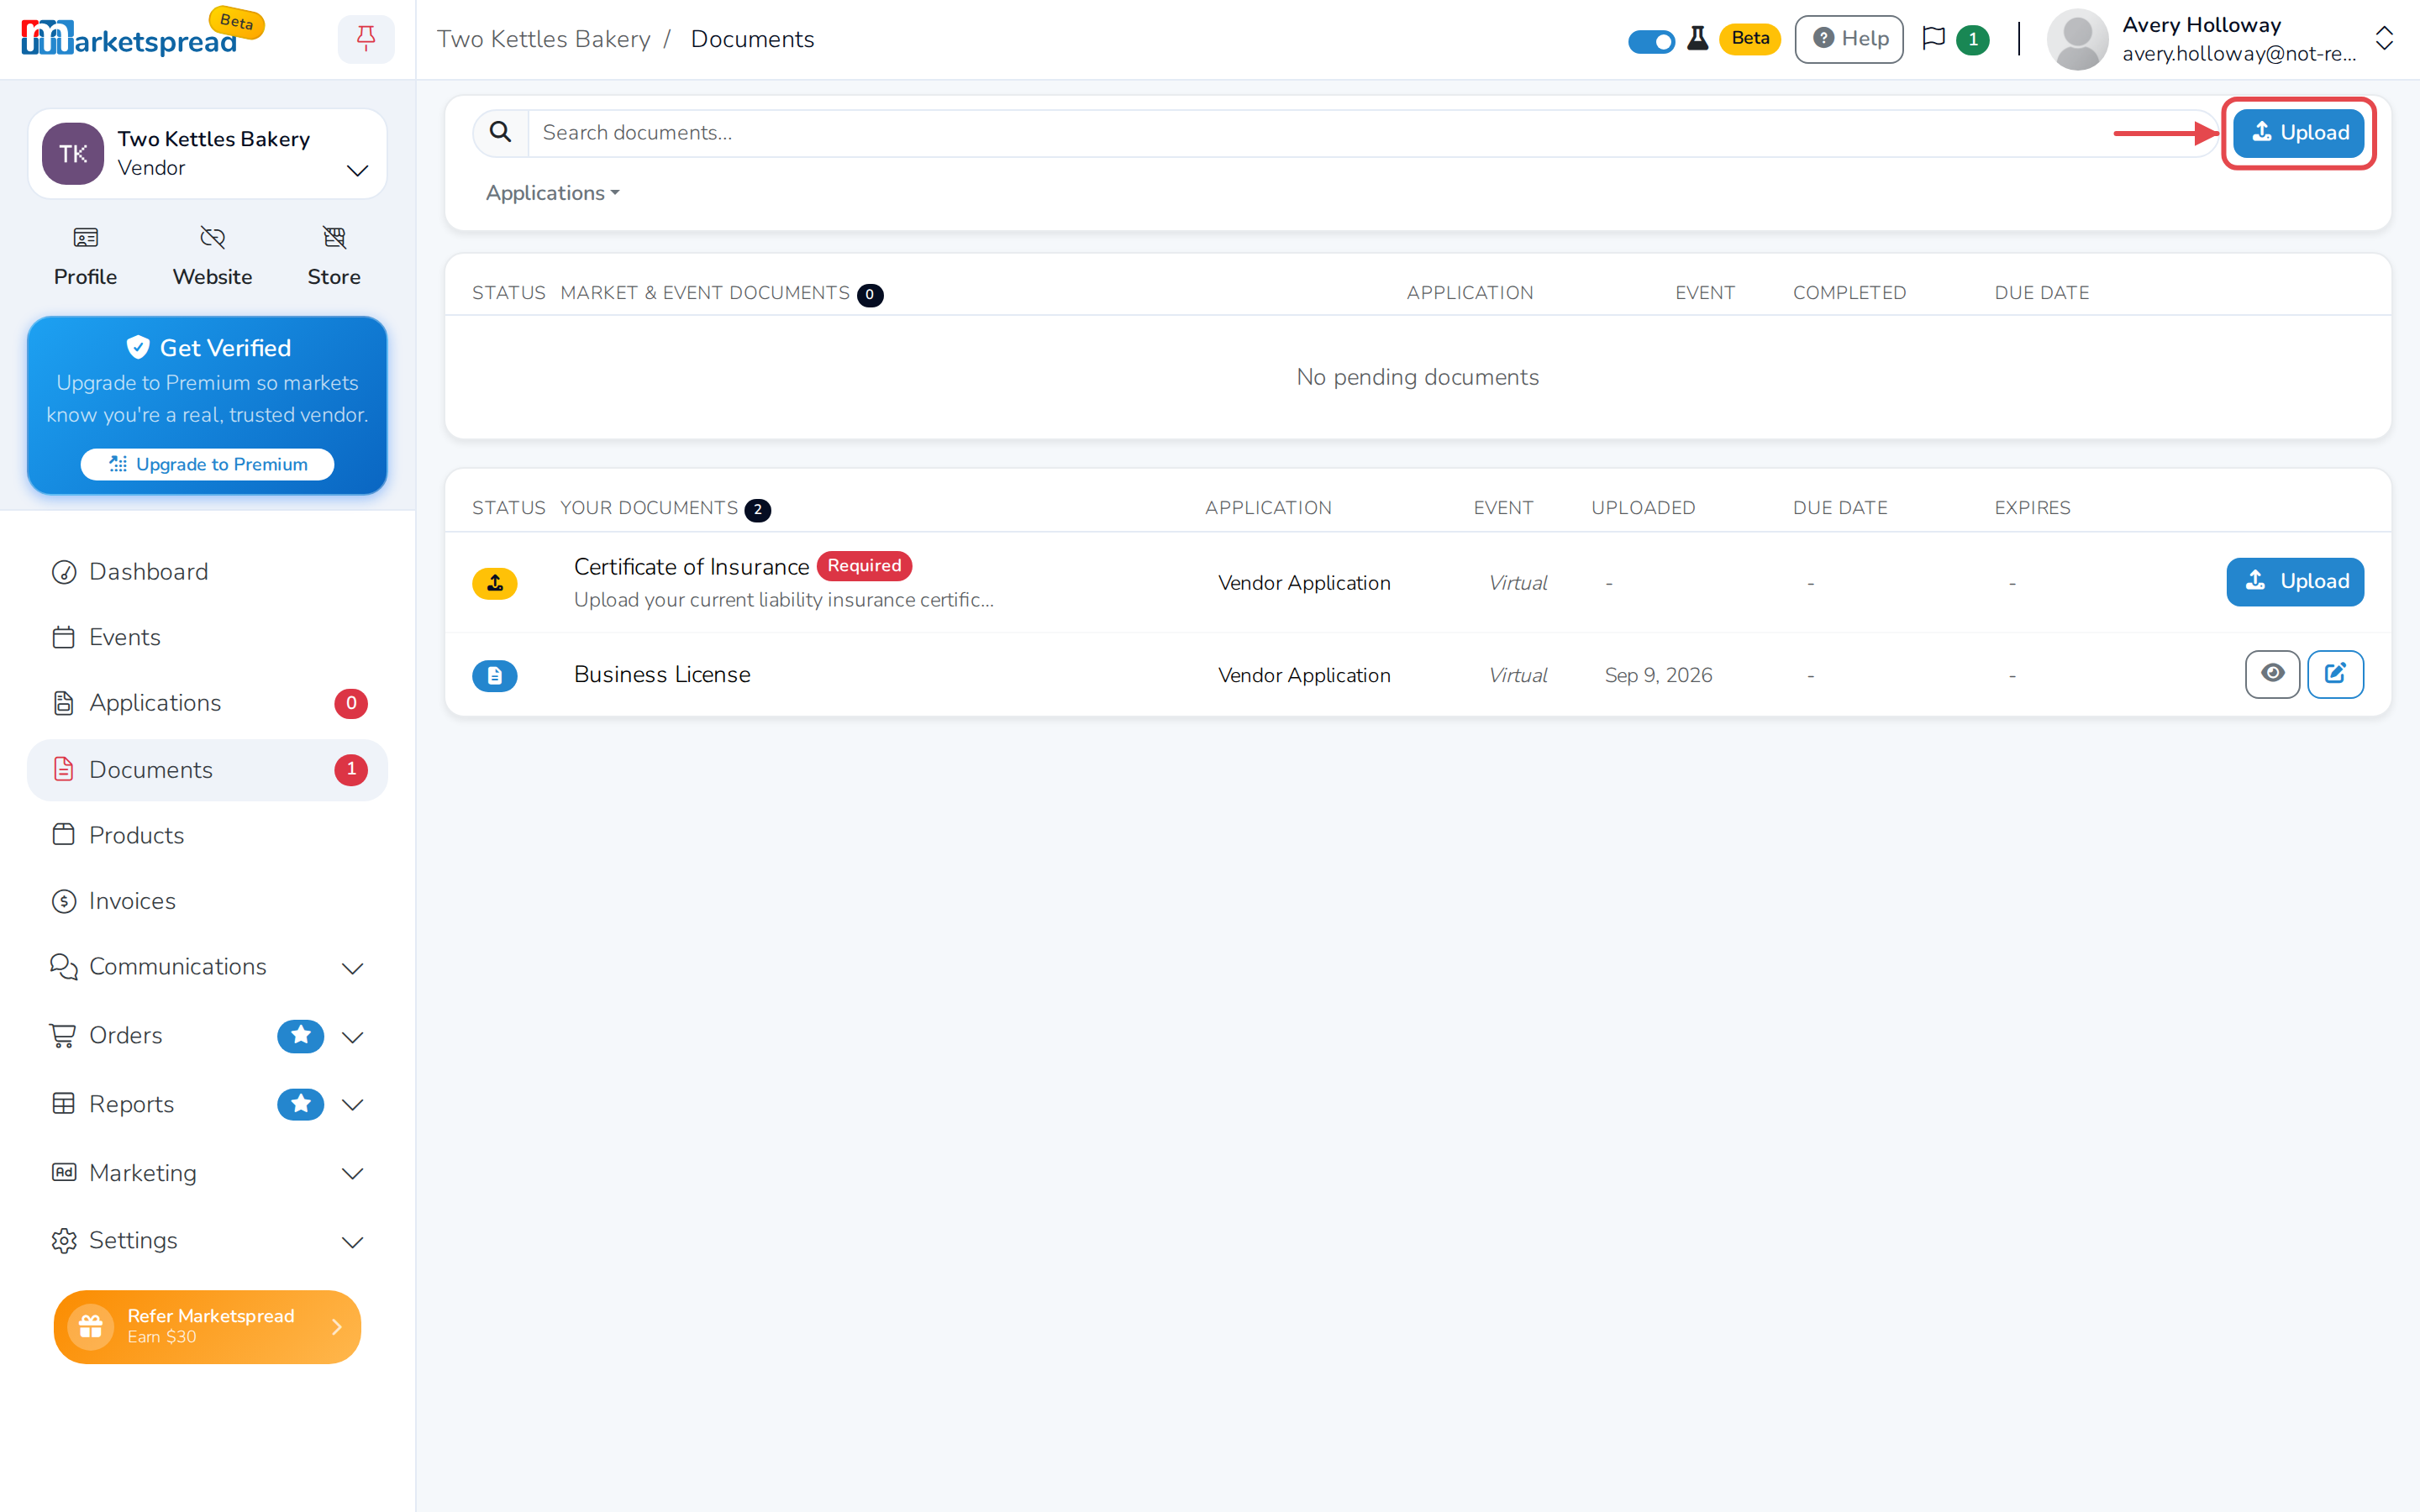The image size is (2420, 1512).
Task: Click the Reports premium star badge
Action: 300,1104
